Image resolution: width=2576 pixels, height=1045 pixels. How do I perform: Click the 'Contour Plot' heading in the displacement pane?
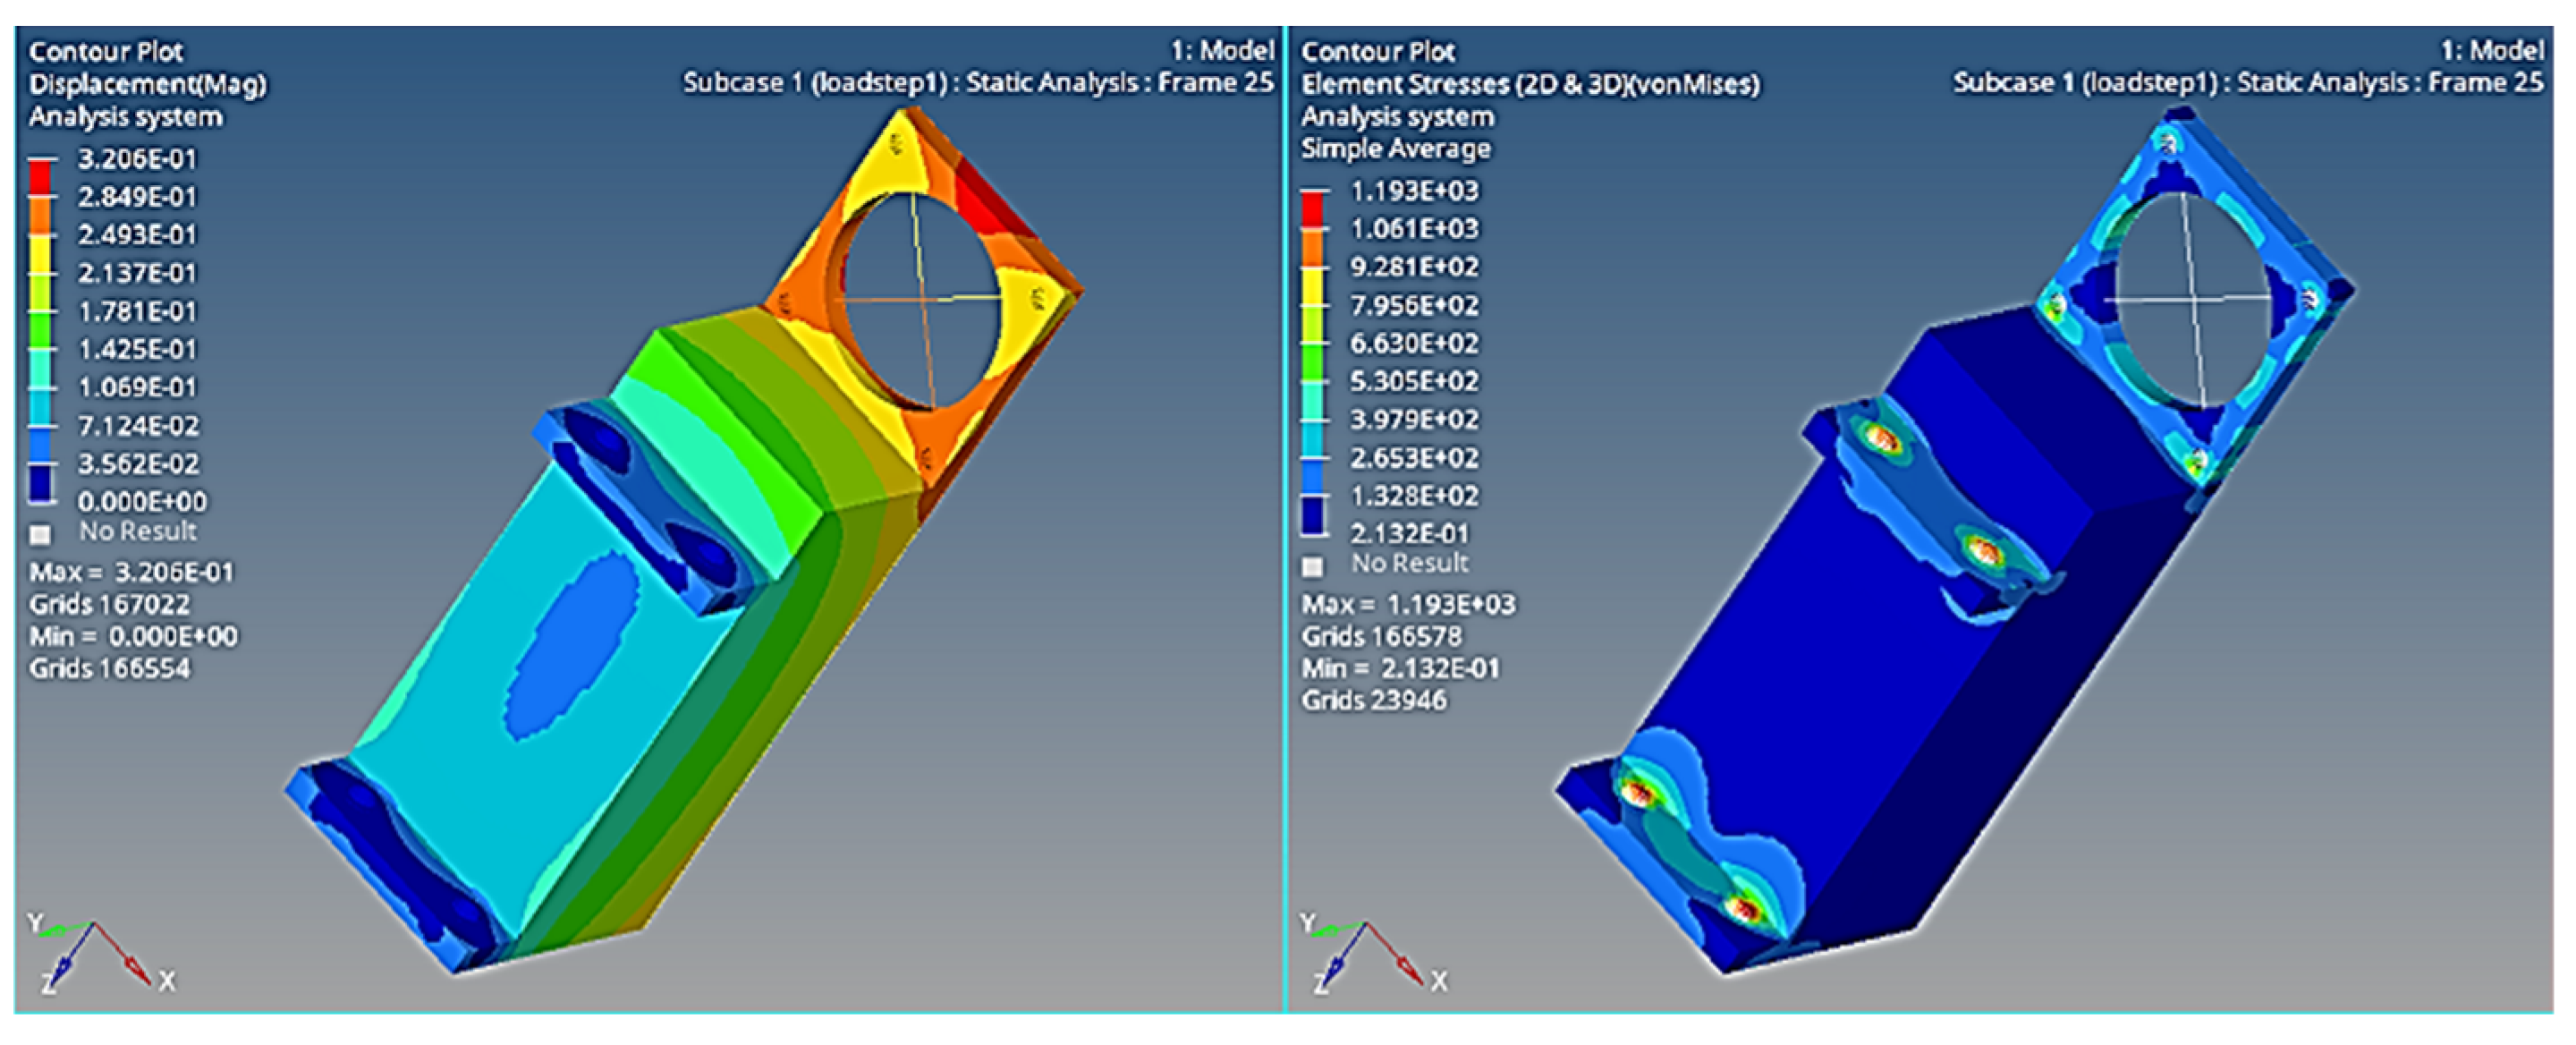(x=106, y=51)
